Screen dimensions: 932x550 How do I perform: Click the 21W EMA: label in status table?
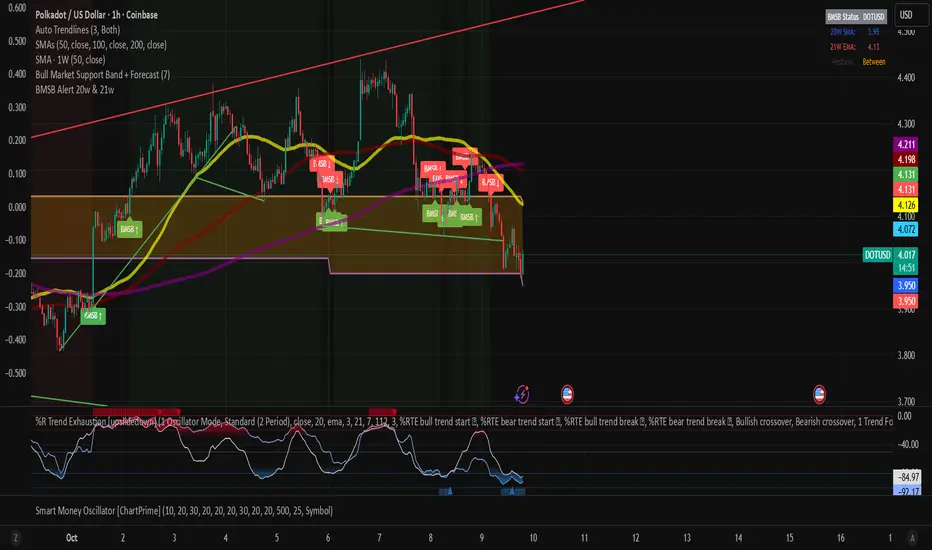842,46
